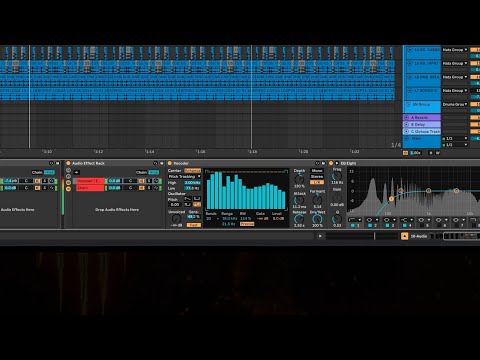Click the Fast button under Unvoiced
This screenshot has width=480, height=360.
coord(194,225)
